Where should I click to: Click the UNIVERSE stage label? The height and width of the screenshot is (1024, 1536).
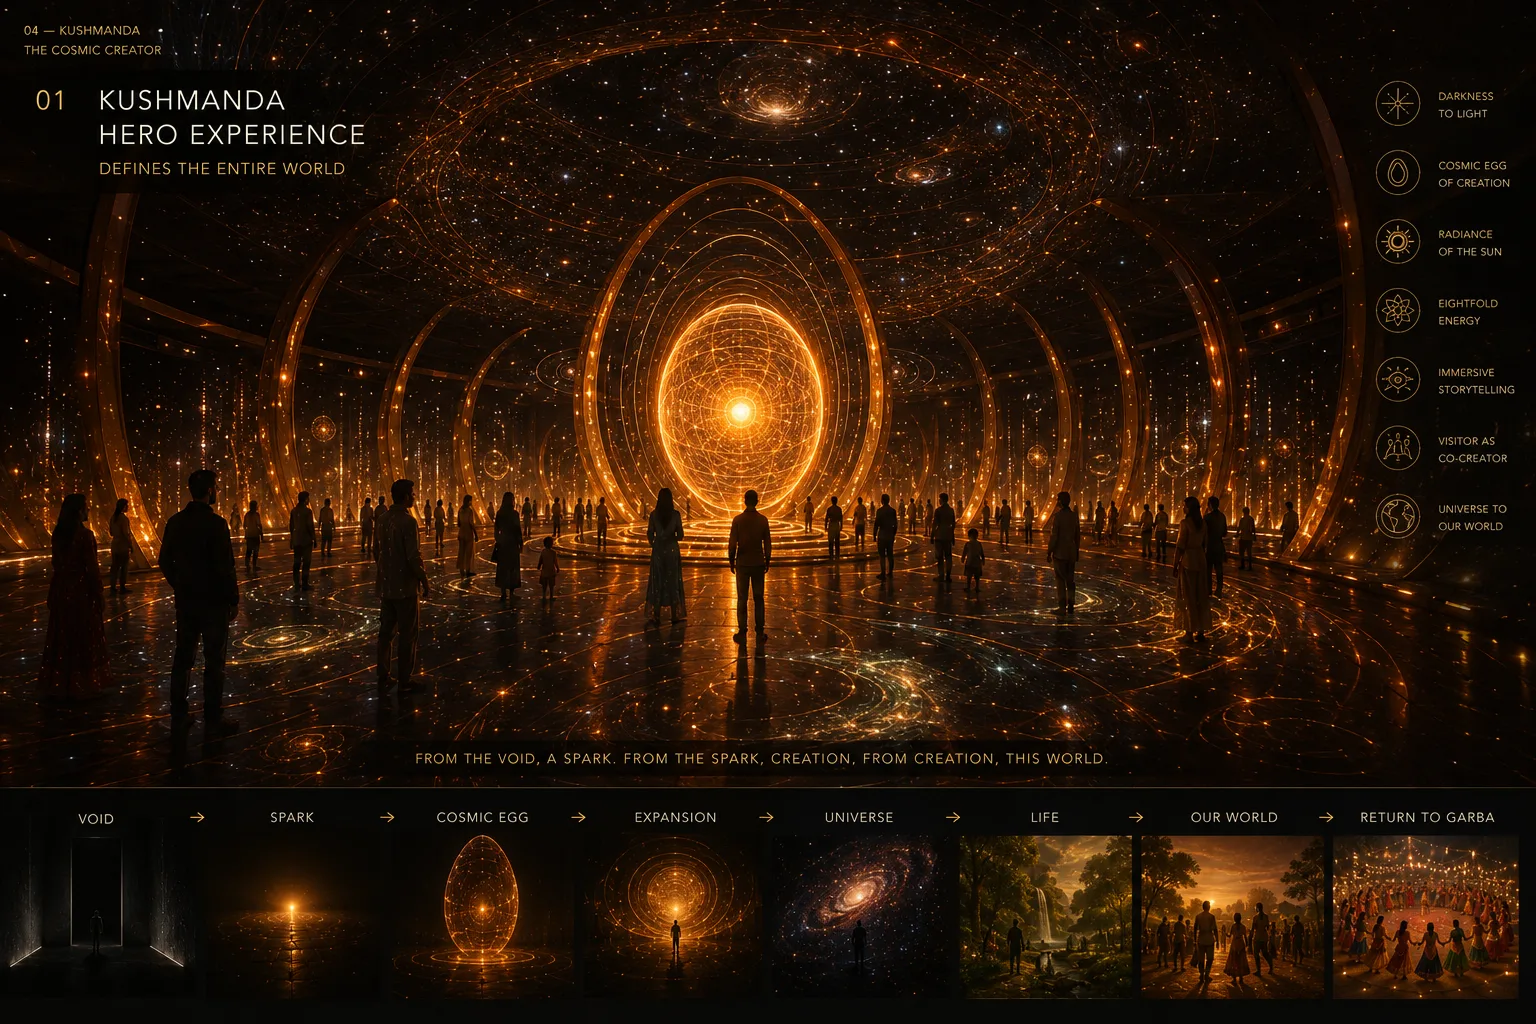[859, 817]
